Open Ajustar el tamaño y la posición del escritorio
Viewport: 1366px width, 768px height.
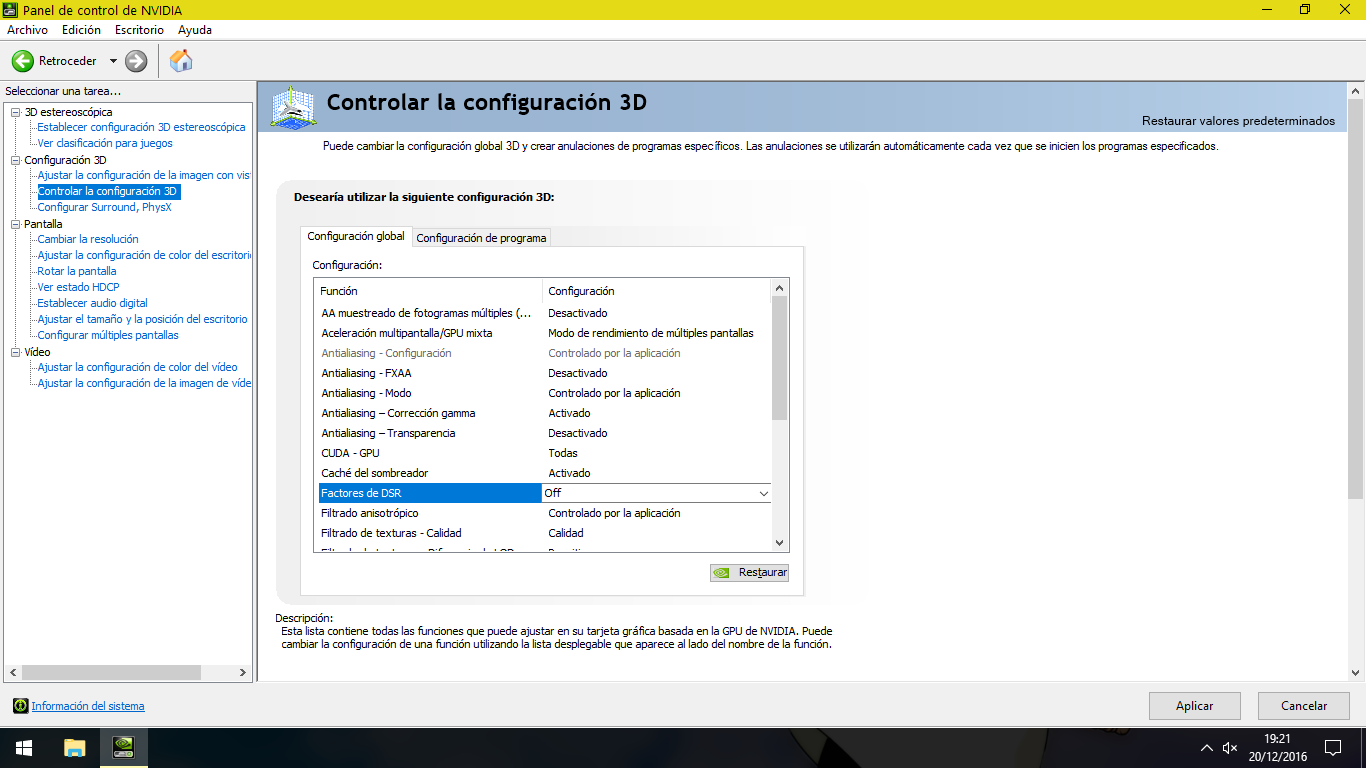pos(142,319)
